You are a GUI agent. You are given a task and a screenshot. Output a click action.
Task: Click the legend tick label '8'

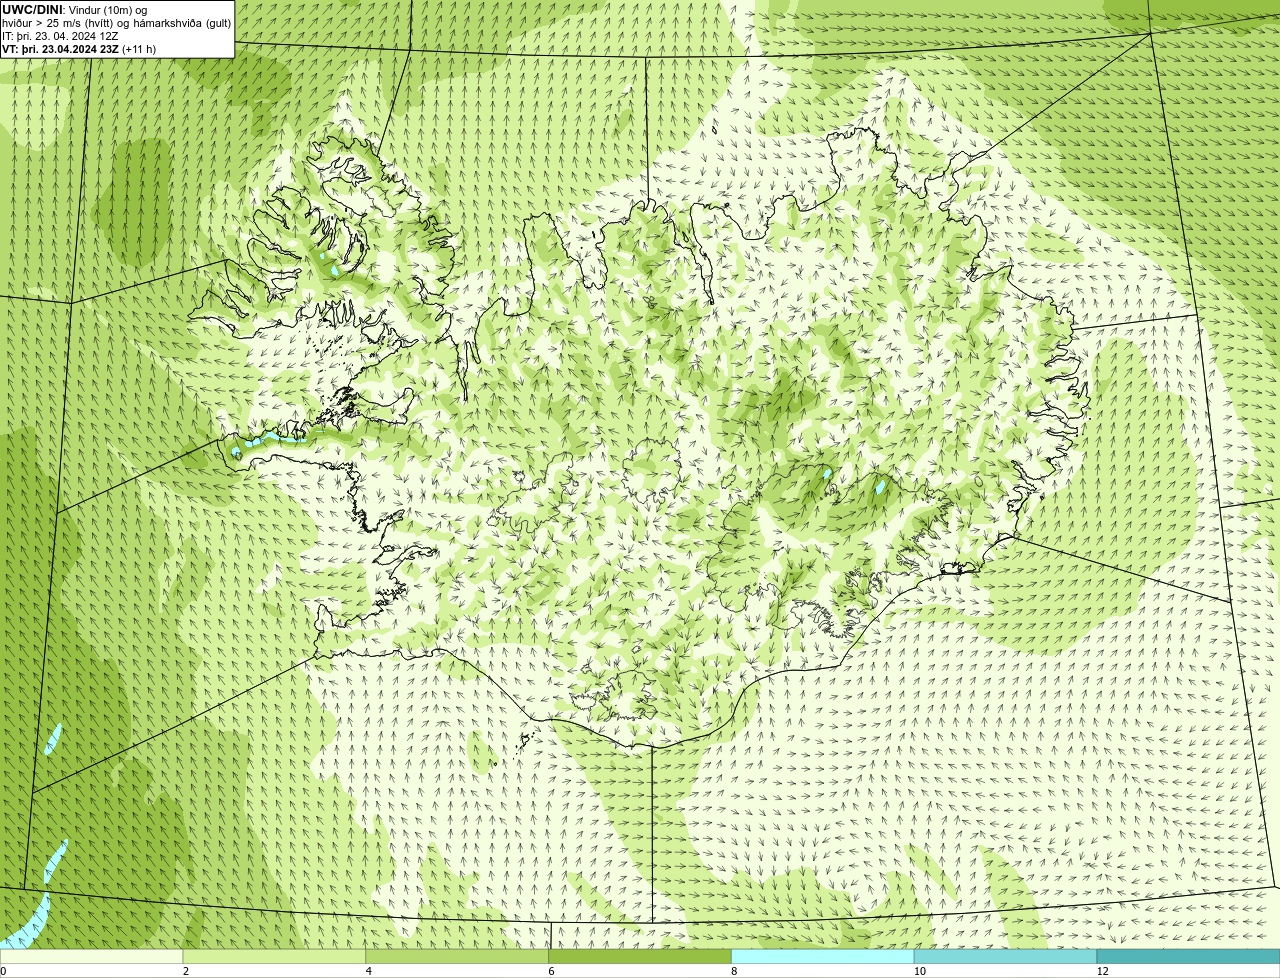pyautogui.click(x=734, y=971)
